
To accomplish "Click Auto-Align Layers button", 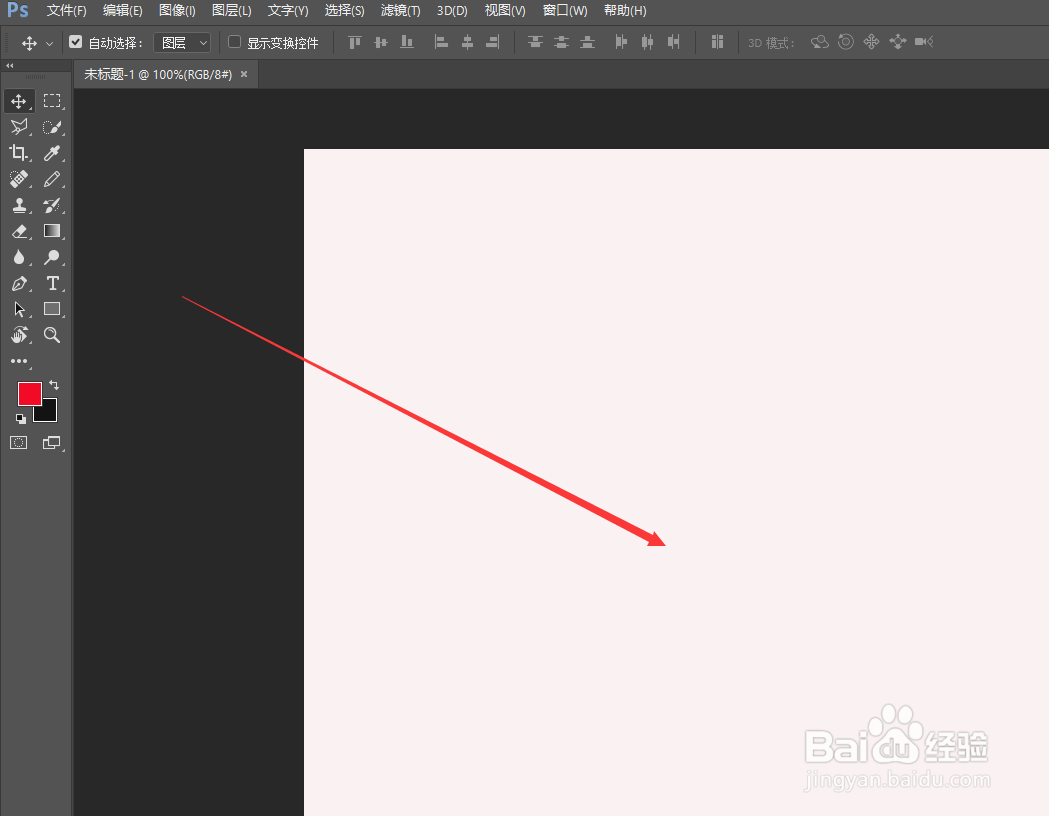I will click(717, 42).
